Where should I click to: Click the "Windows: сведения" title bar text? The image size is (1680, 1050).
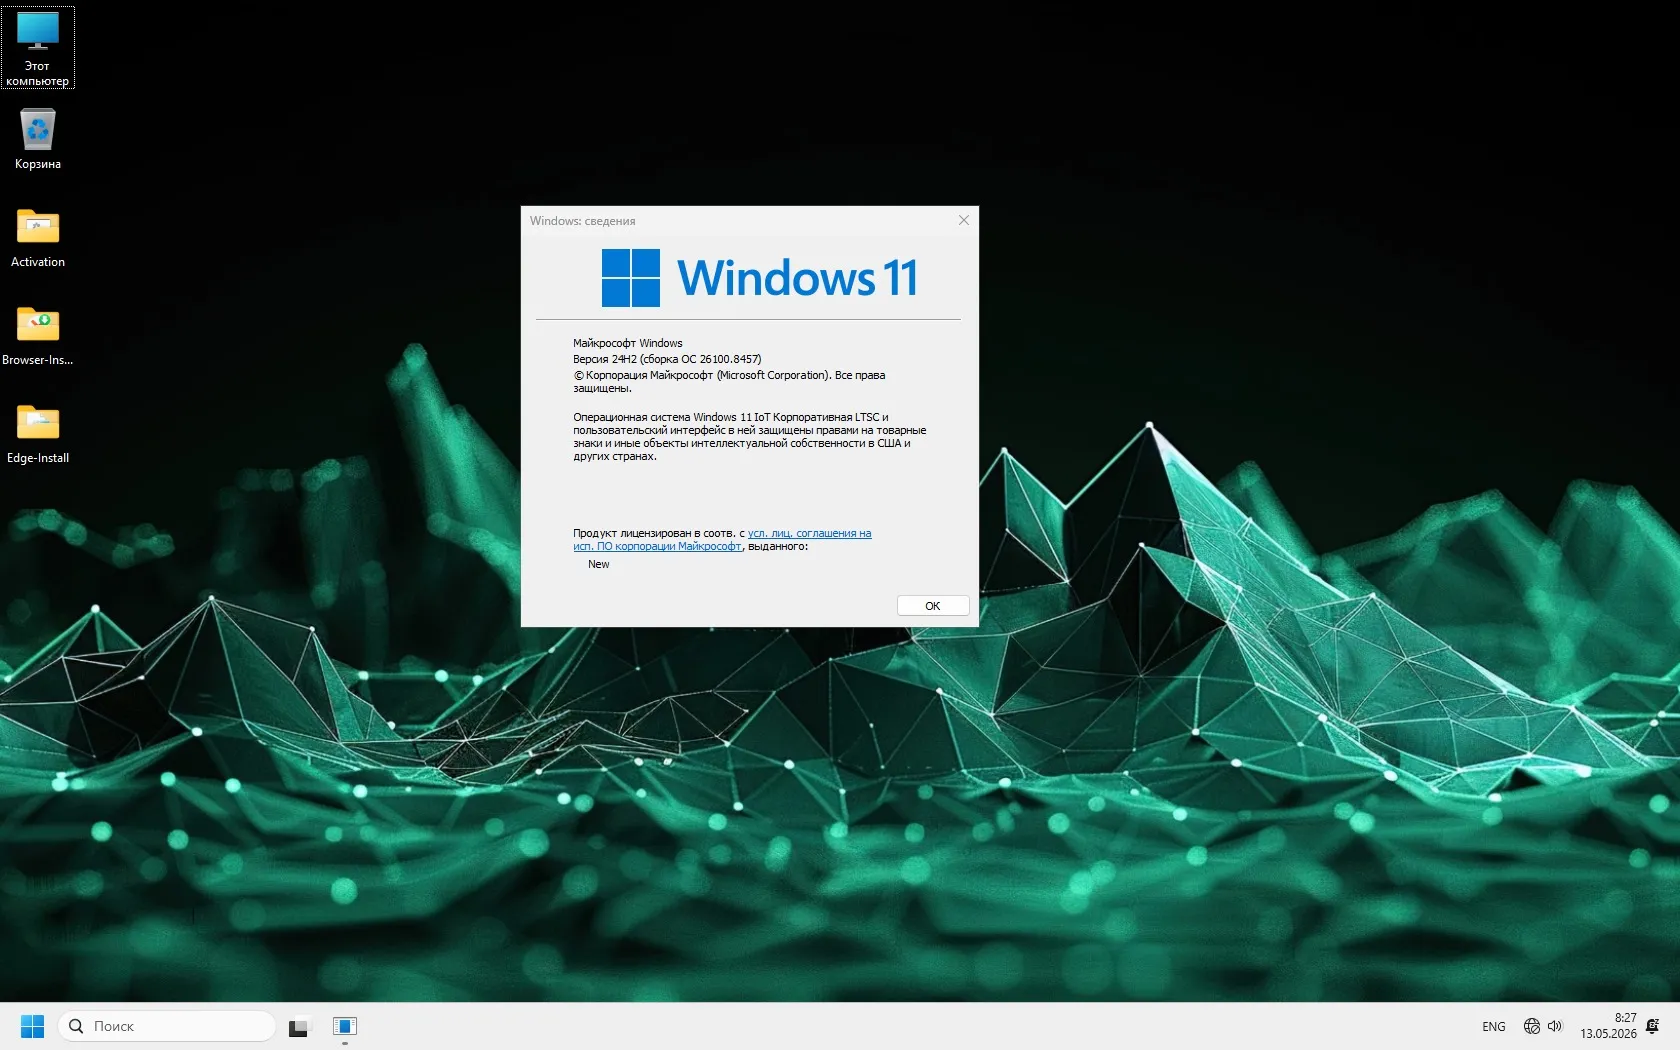click(582, 221)
